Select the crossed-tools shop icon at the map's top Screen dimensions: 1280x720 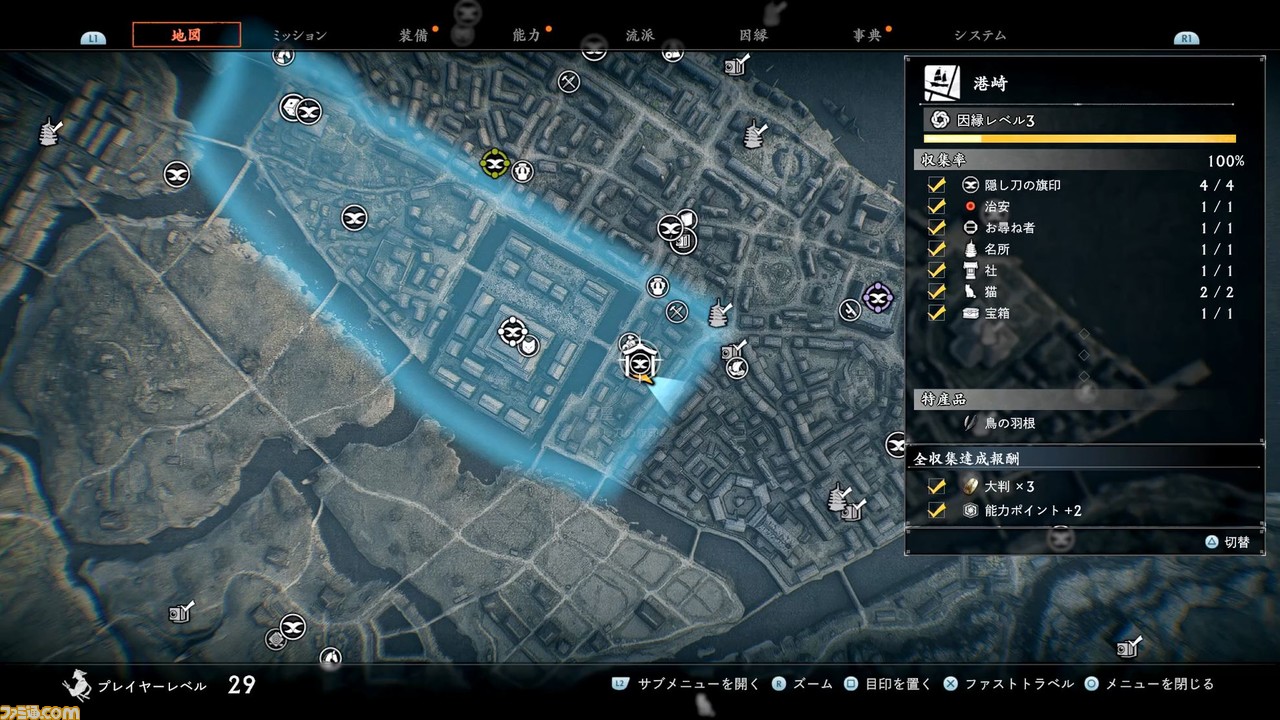click(569, 81)
